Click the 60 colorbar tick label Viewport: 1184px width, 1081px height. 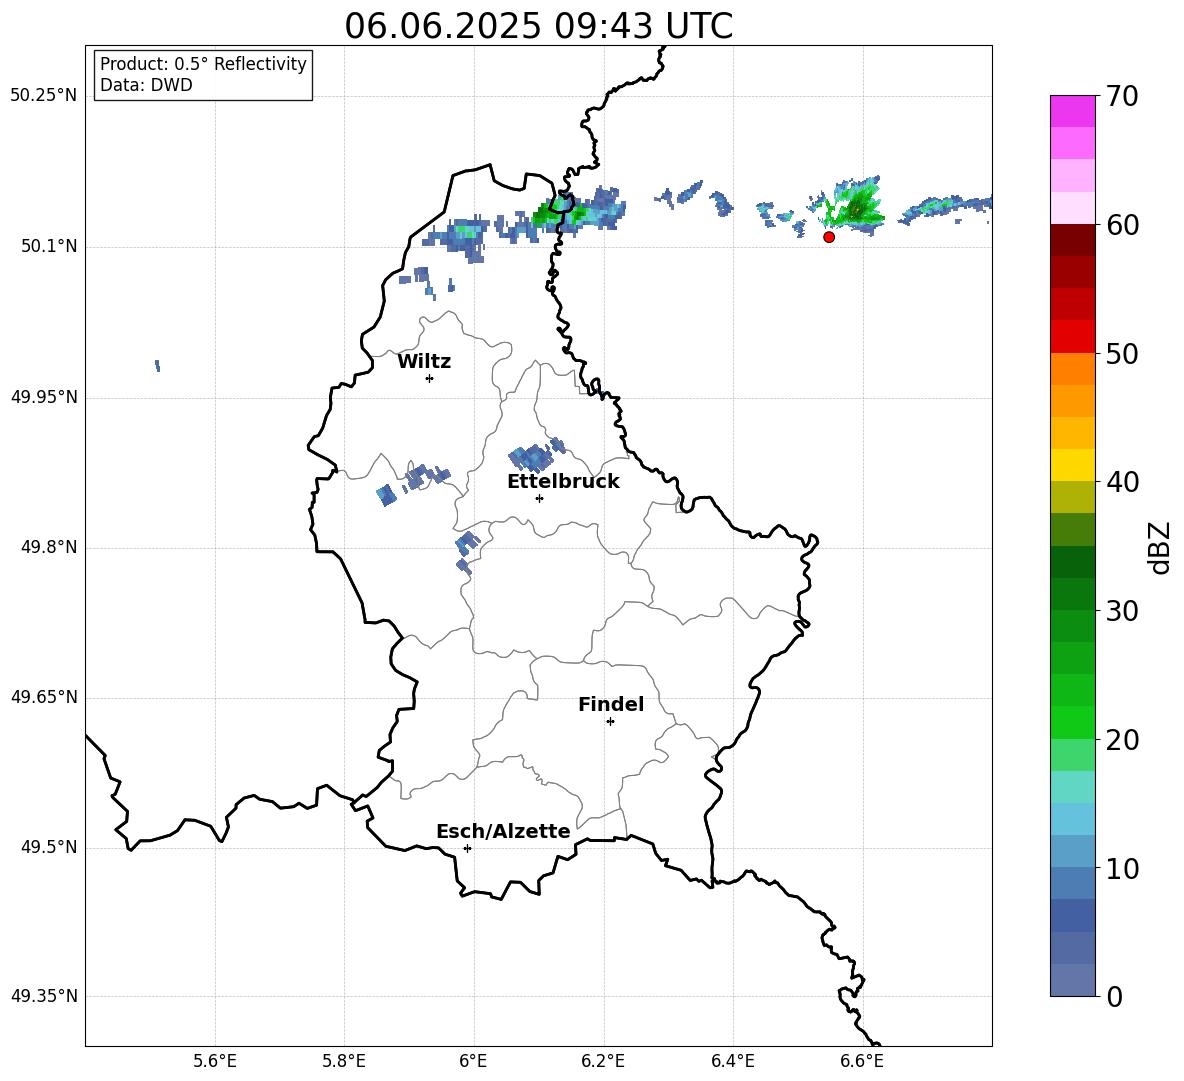pyautogui.click(x=1122, y=225)
